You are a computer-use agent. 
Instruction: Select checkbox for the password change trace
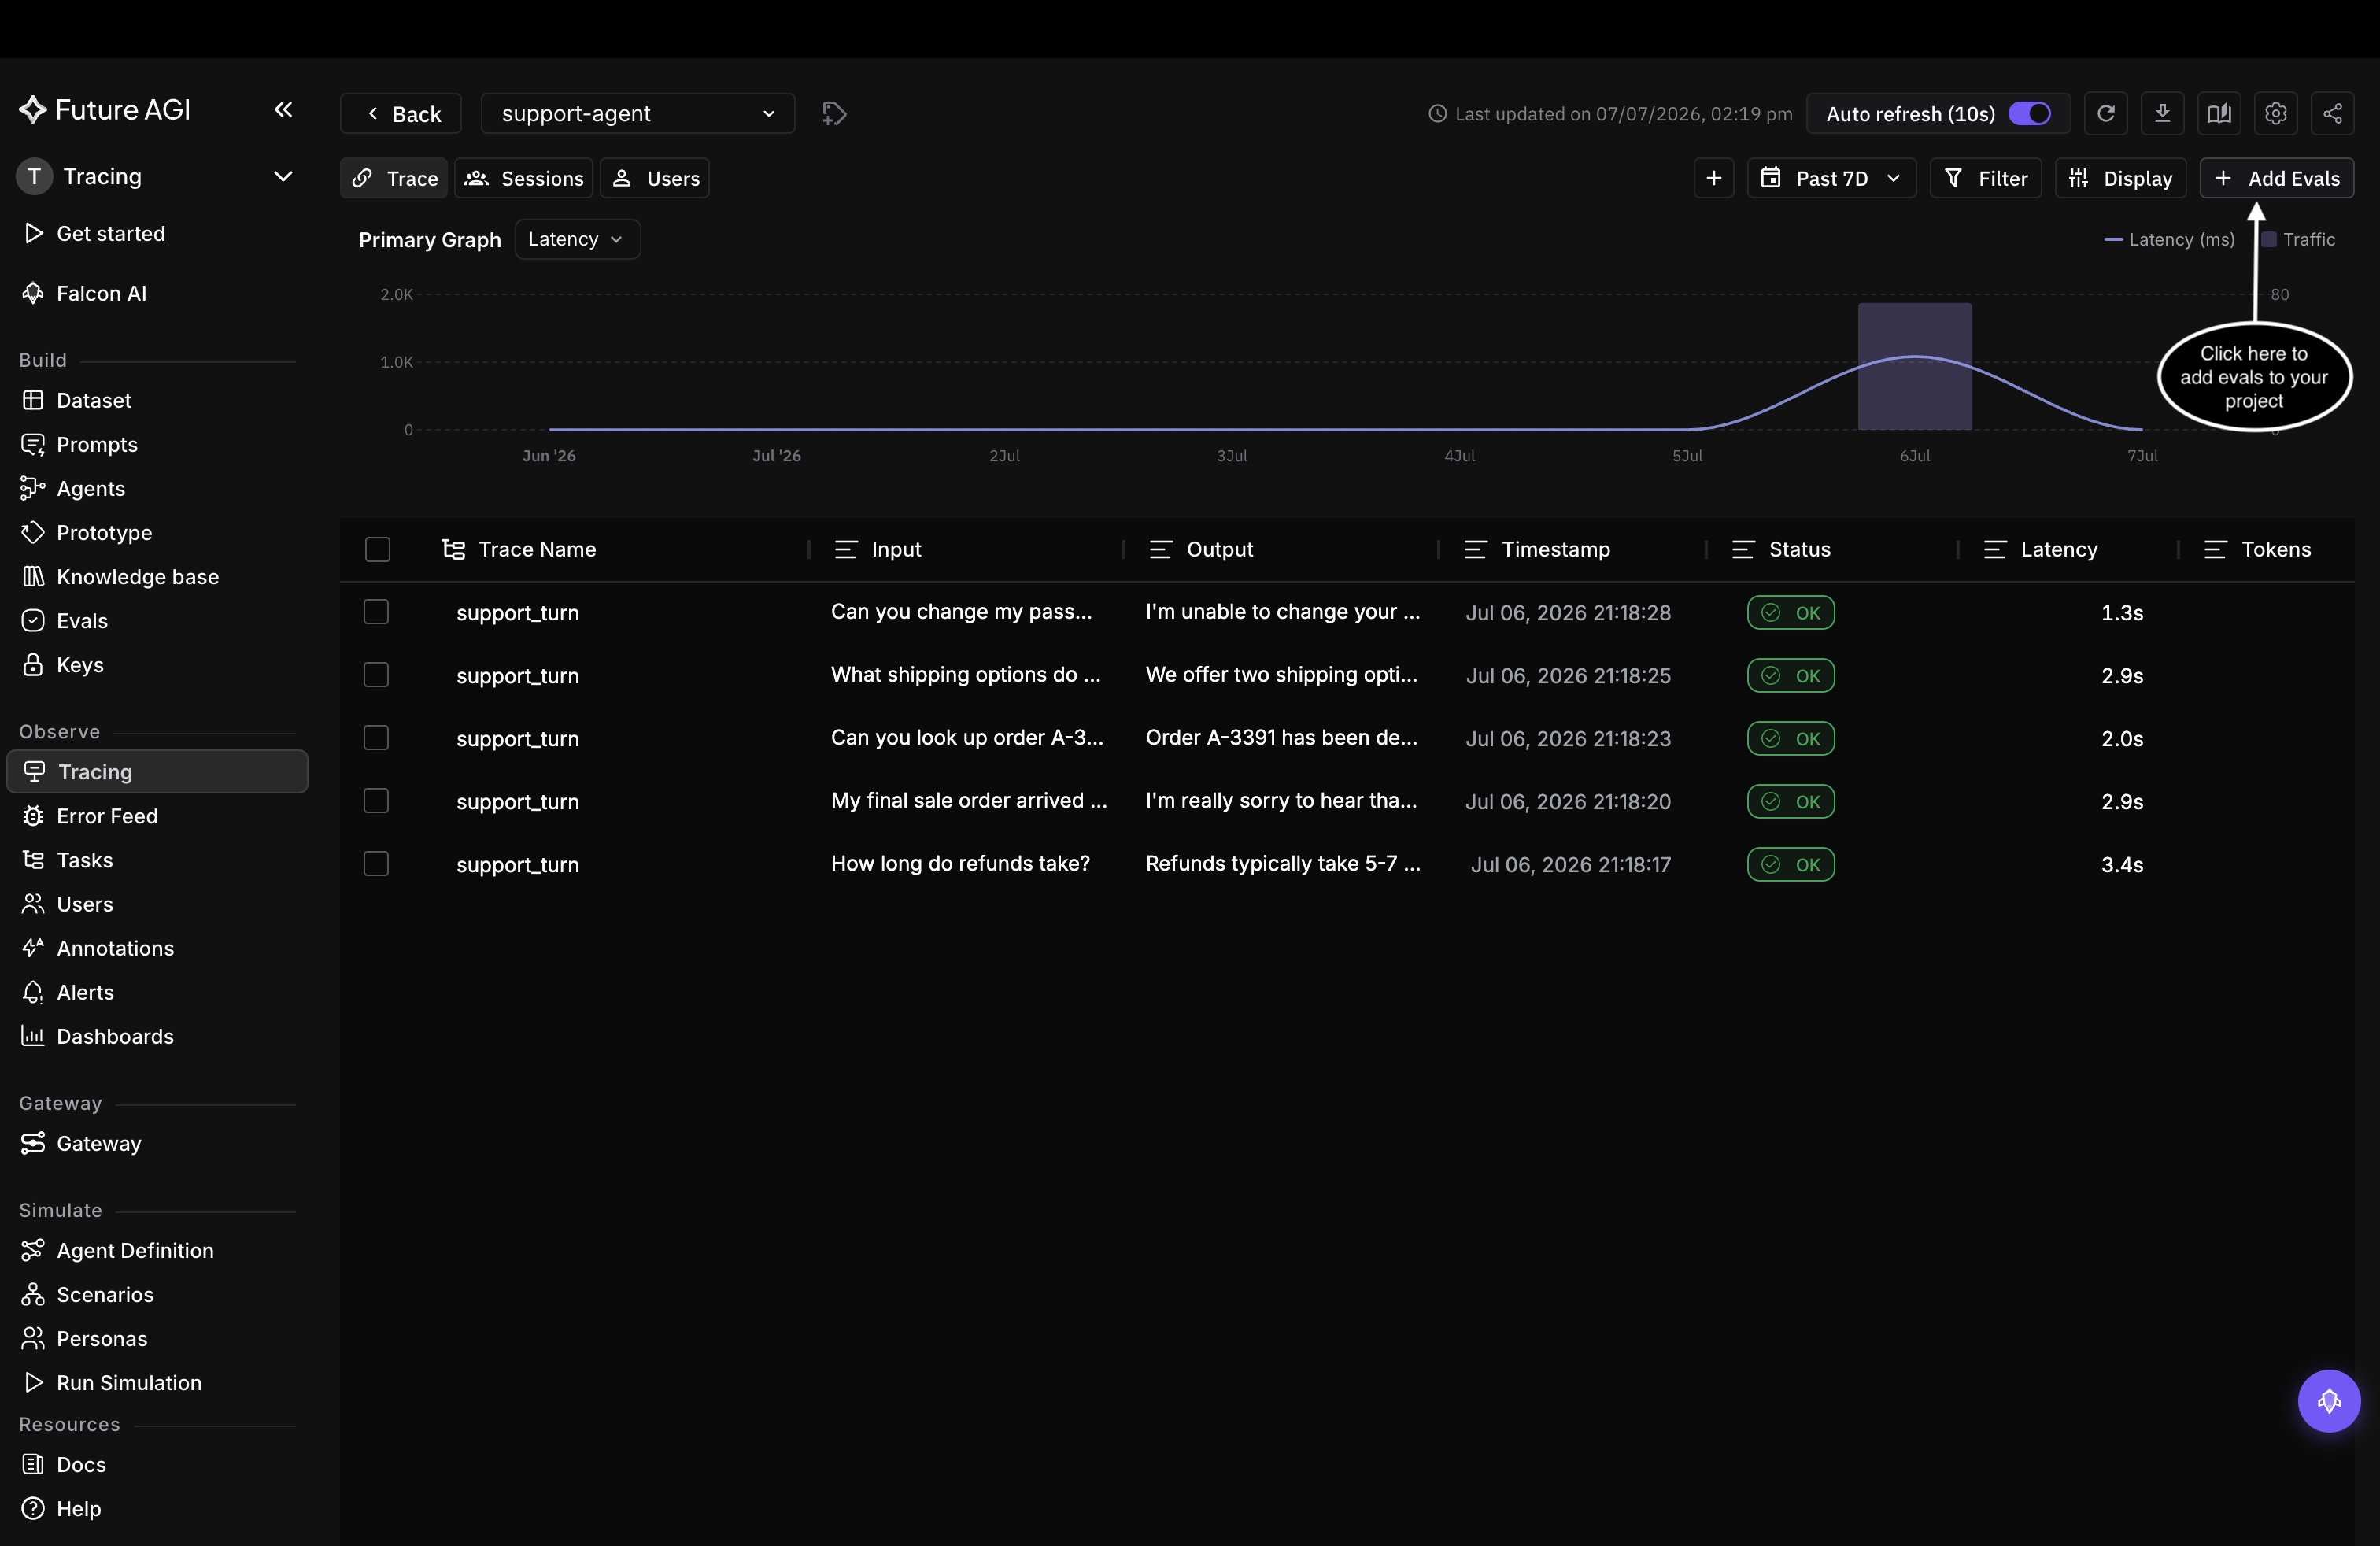tap(376, 612)
